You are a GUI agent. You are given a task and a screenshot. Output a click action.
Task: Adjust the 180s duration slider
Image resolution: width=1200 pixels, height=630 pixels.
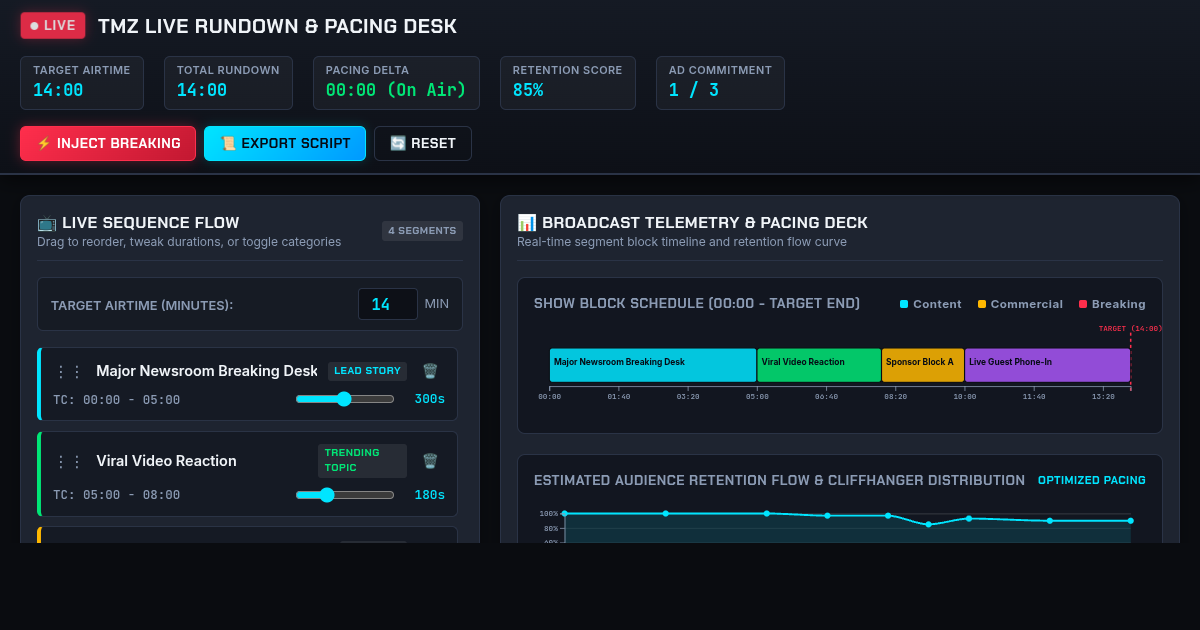[x=345, y=494]
